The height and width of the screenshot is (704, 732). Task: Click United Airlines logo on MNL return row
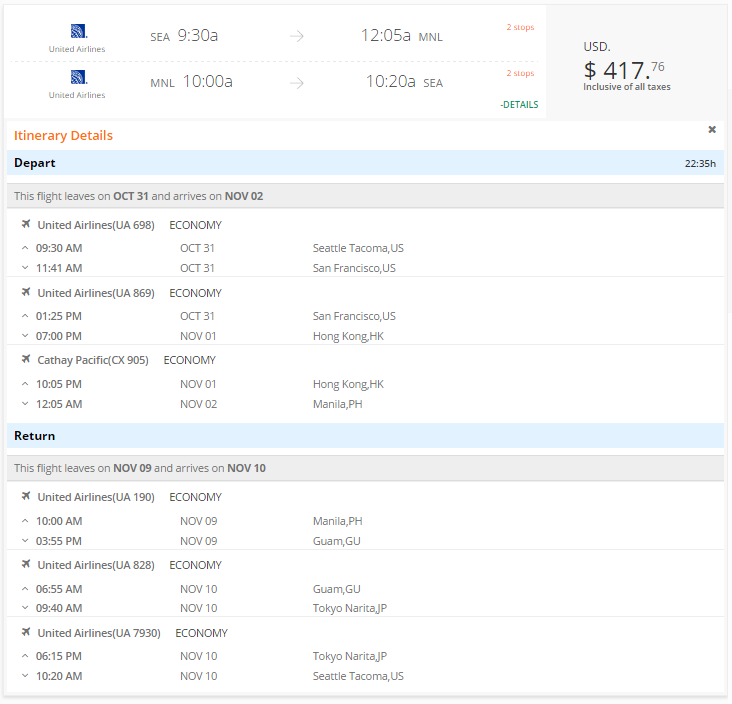pyautogui.click(x=78, y=77)
